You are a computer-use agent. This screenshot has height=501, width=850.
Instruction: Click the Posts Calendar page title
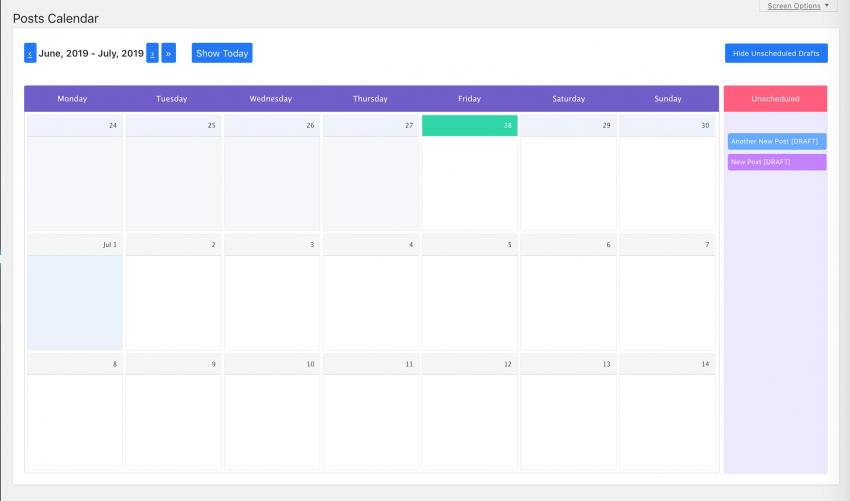[x=56, y=18]
